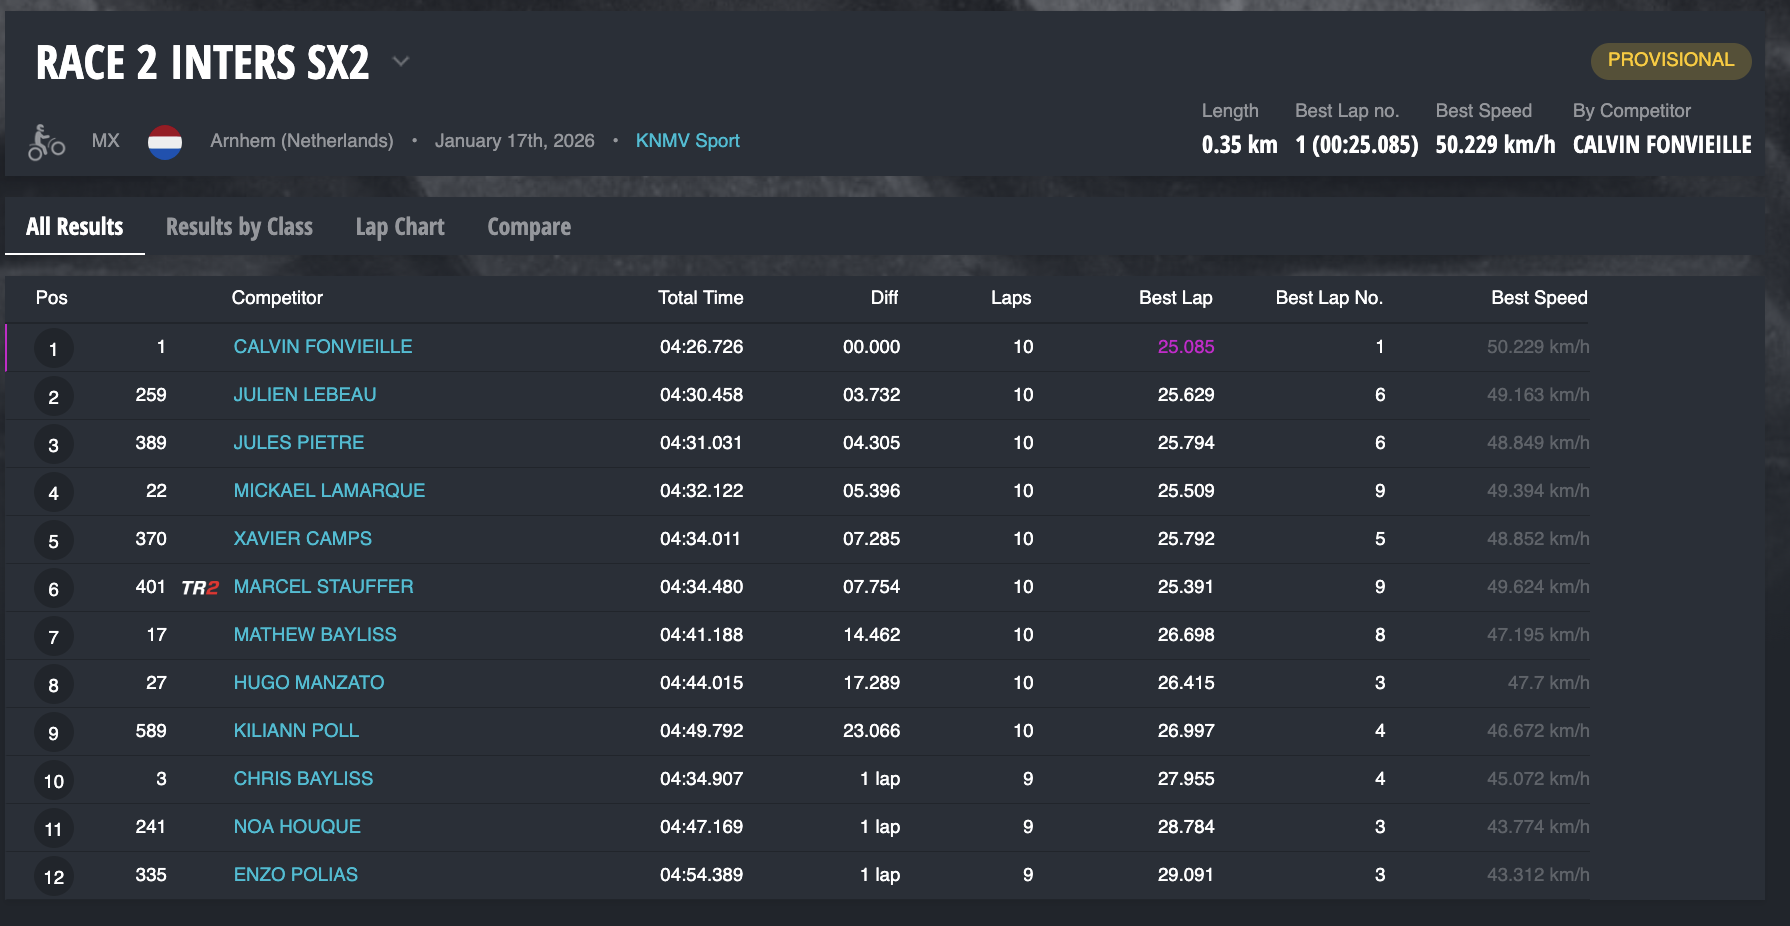This screenshot has width=1790, height=926.
Task: Click the TR2 logo beside Marcel Stauffer
Action: 200,588
